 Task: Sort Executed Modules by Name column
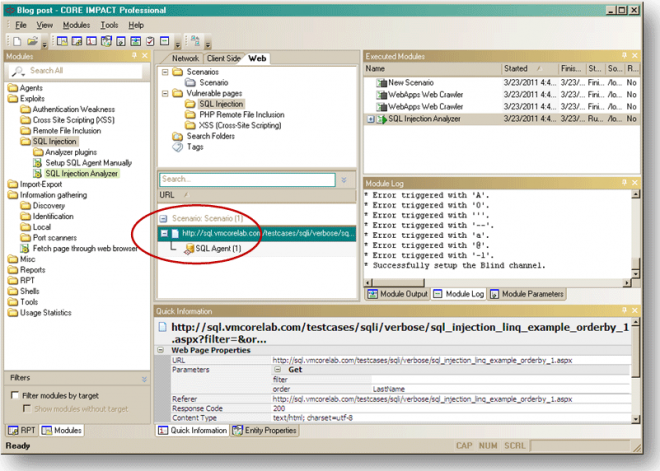point(432,69)
